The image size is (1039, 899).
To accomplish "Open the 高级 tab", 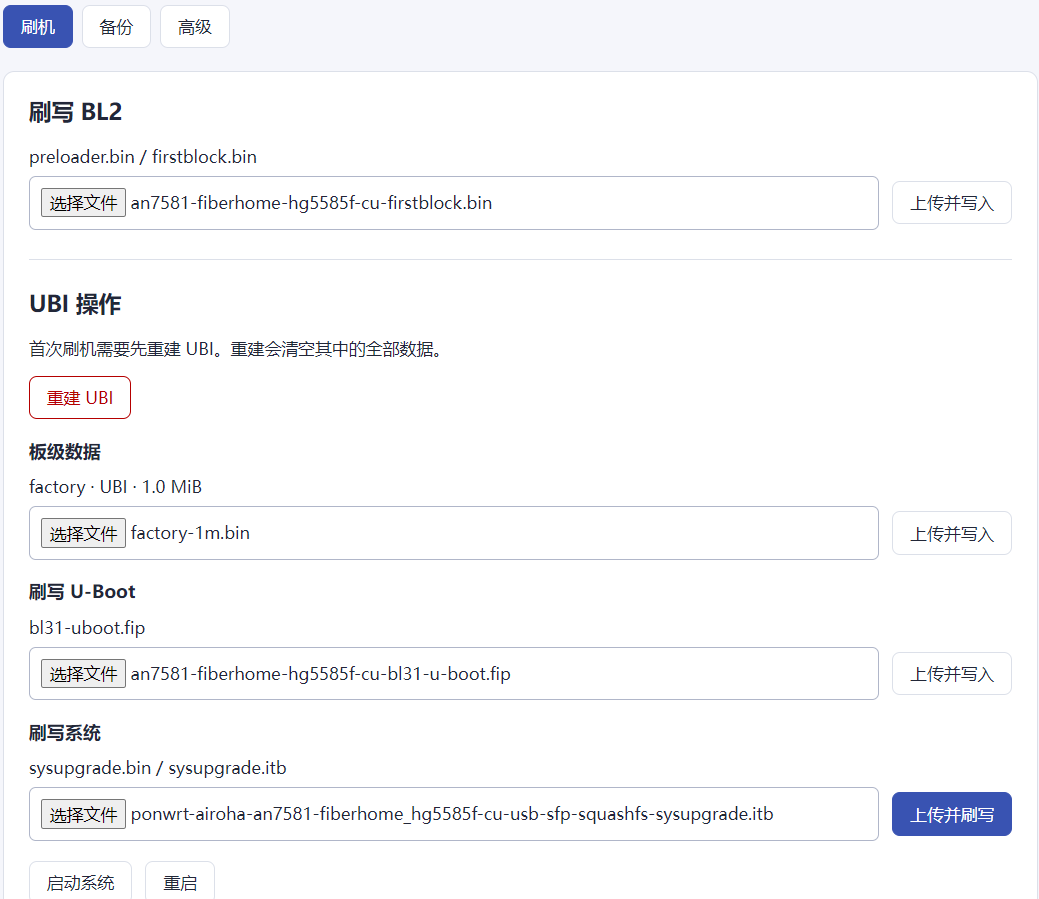I will (194, 26).
